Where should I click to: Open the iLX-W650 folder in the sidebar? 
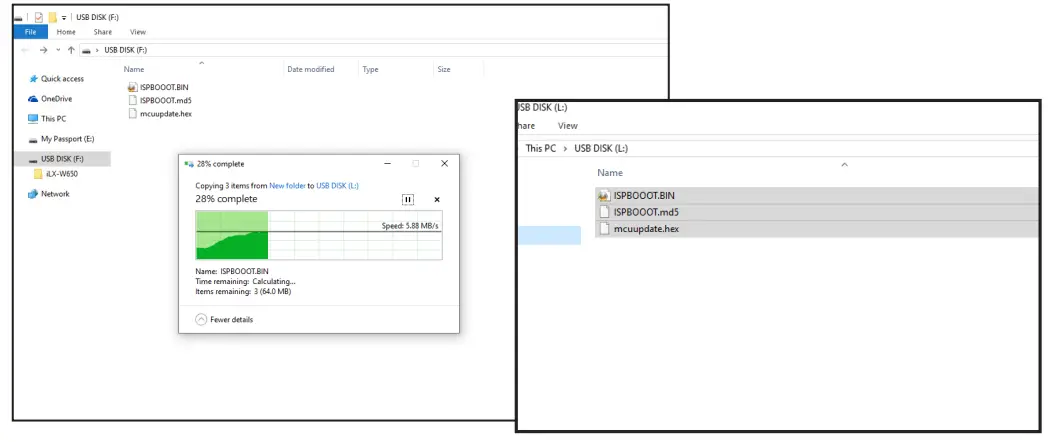tap(62, 174)
